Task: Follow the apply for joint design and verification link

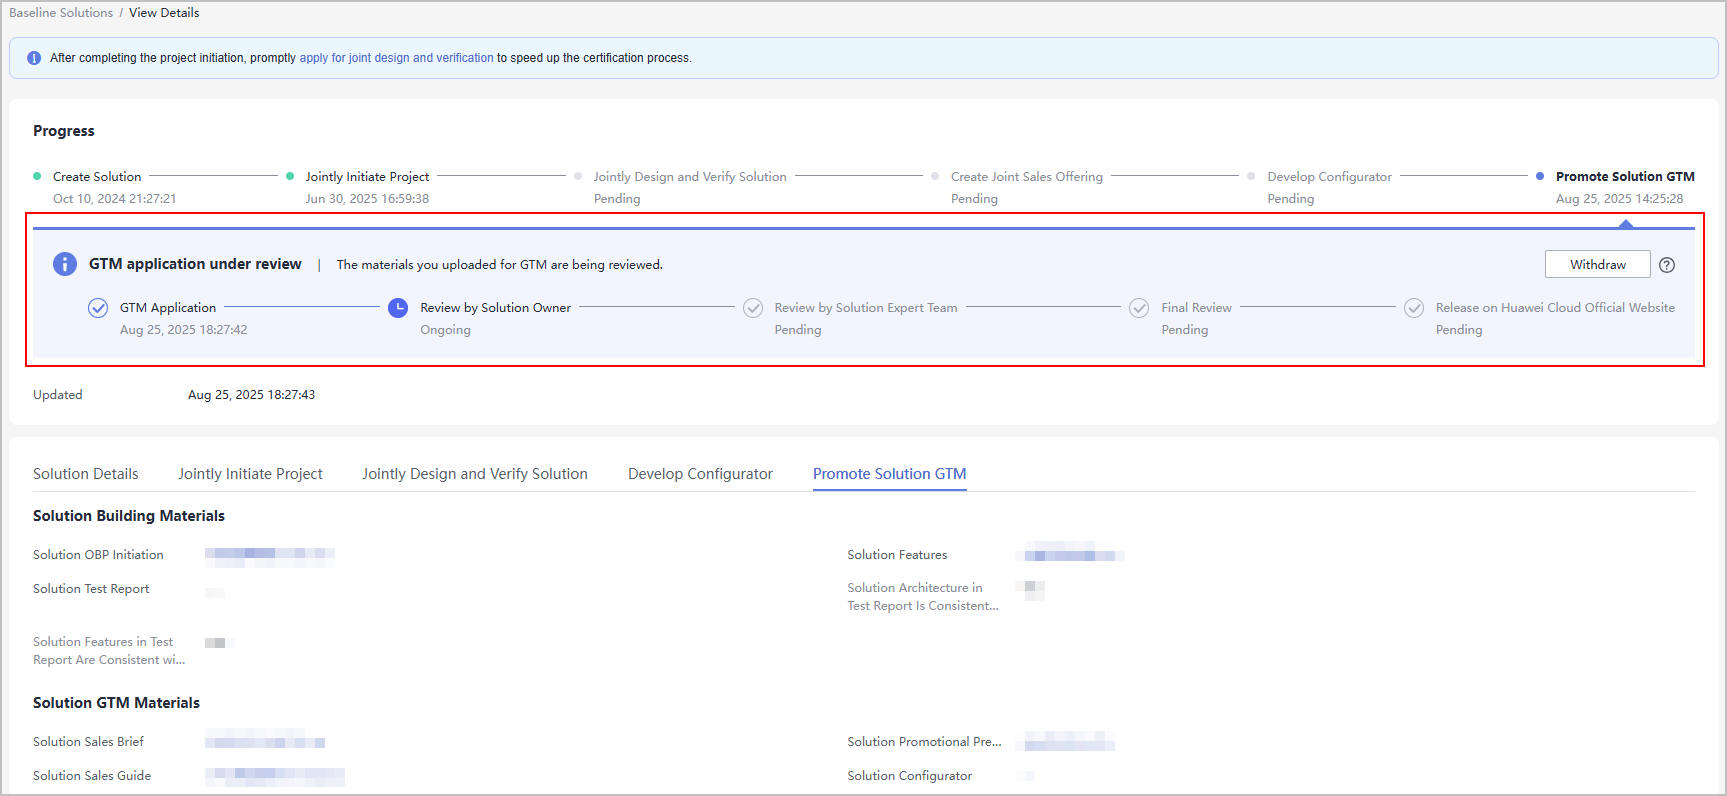Action: coord(396,58)
